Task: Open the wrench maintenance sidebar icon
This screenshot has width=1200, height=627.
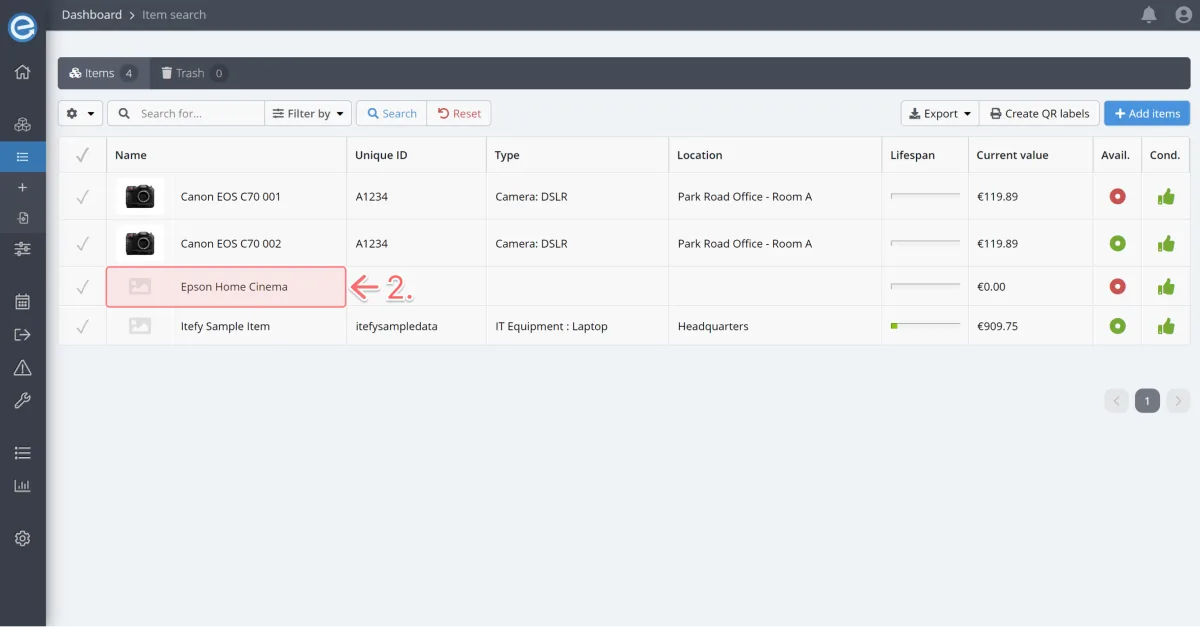Action: pyautogui.click(x=22, y=401)
